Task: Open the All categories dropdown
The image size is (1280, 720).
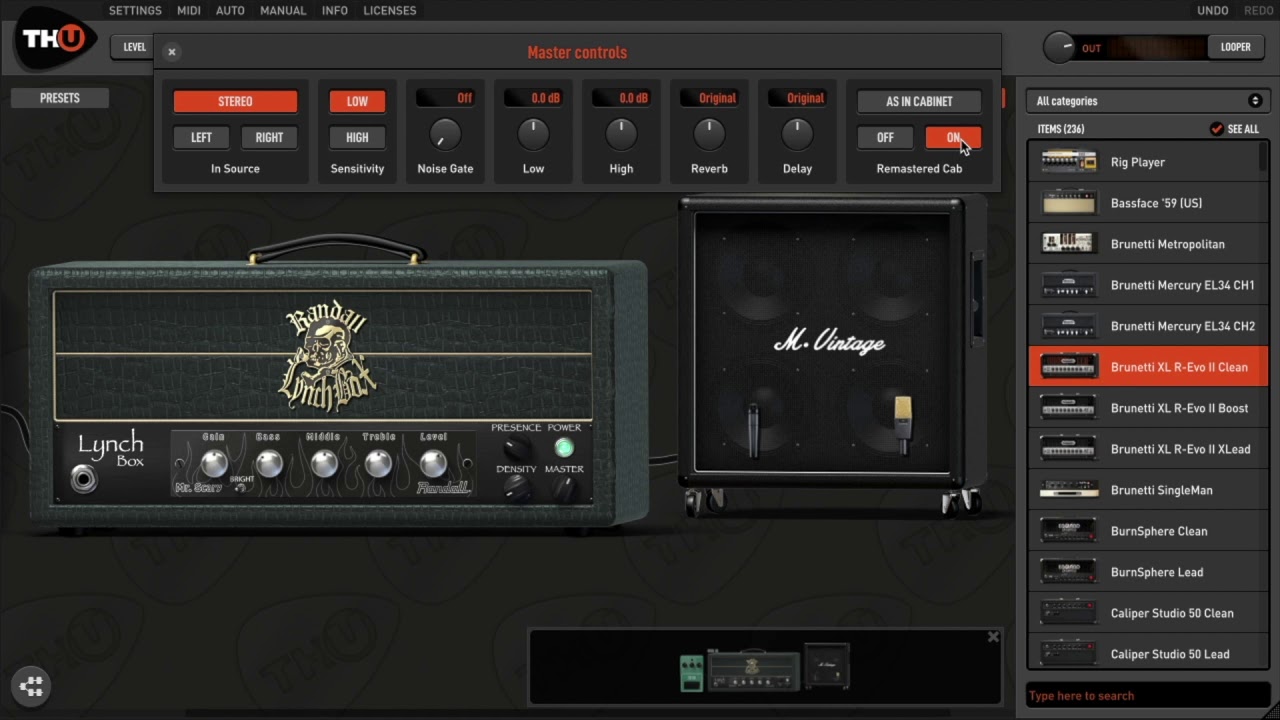Action: point(1148,101)
